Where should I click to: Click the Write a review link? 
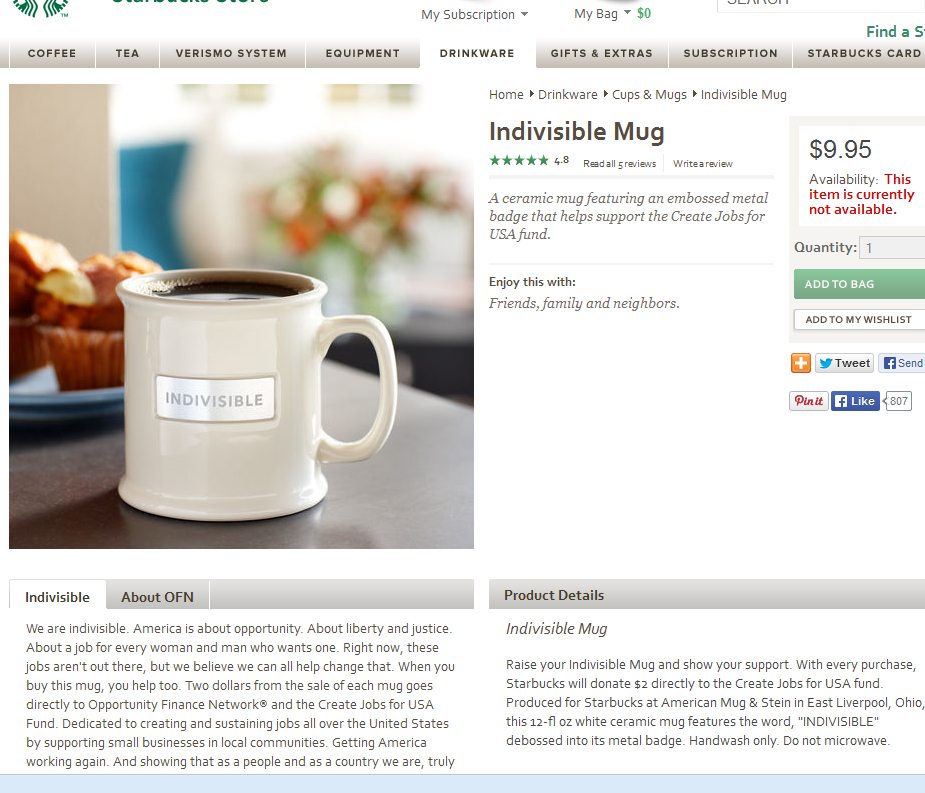[703, 163]
